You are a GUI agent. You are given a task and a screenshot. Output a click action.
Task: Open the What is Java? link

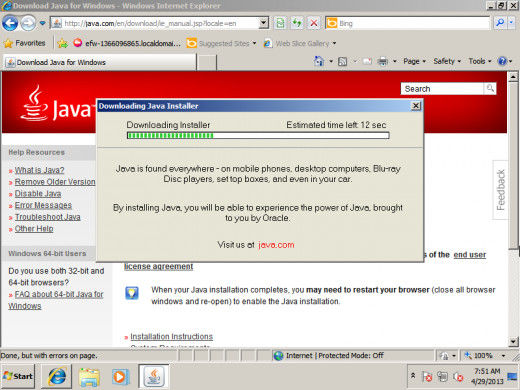coord(39,170)
